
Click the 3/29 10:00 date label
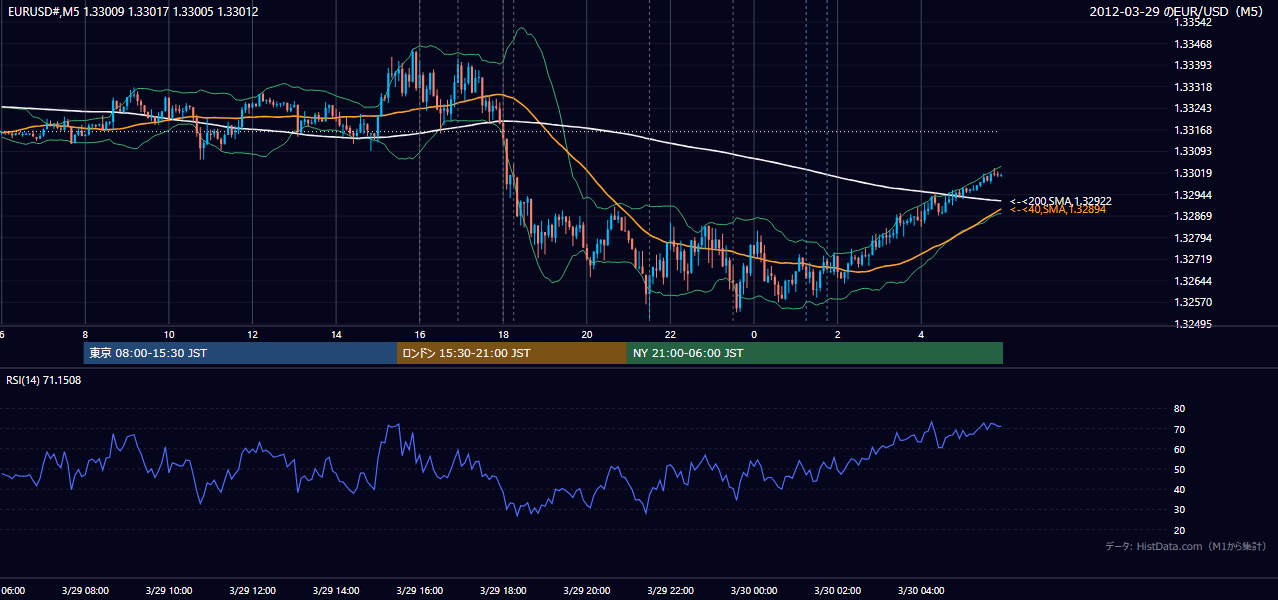click(169, 590)
